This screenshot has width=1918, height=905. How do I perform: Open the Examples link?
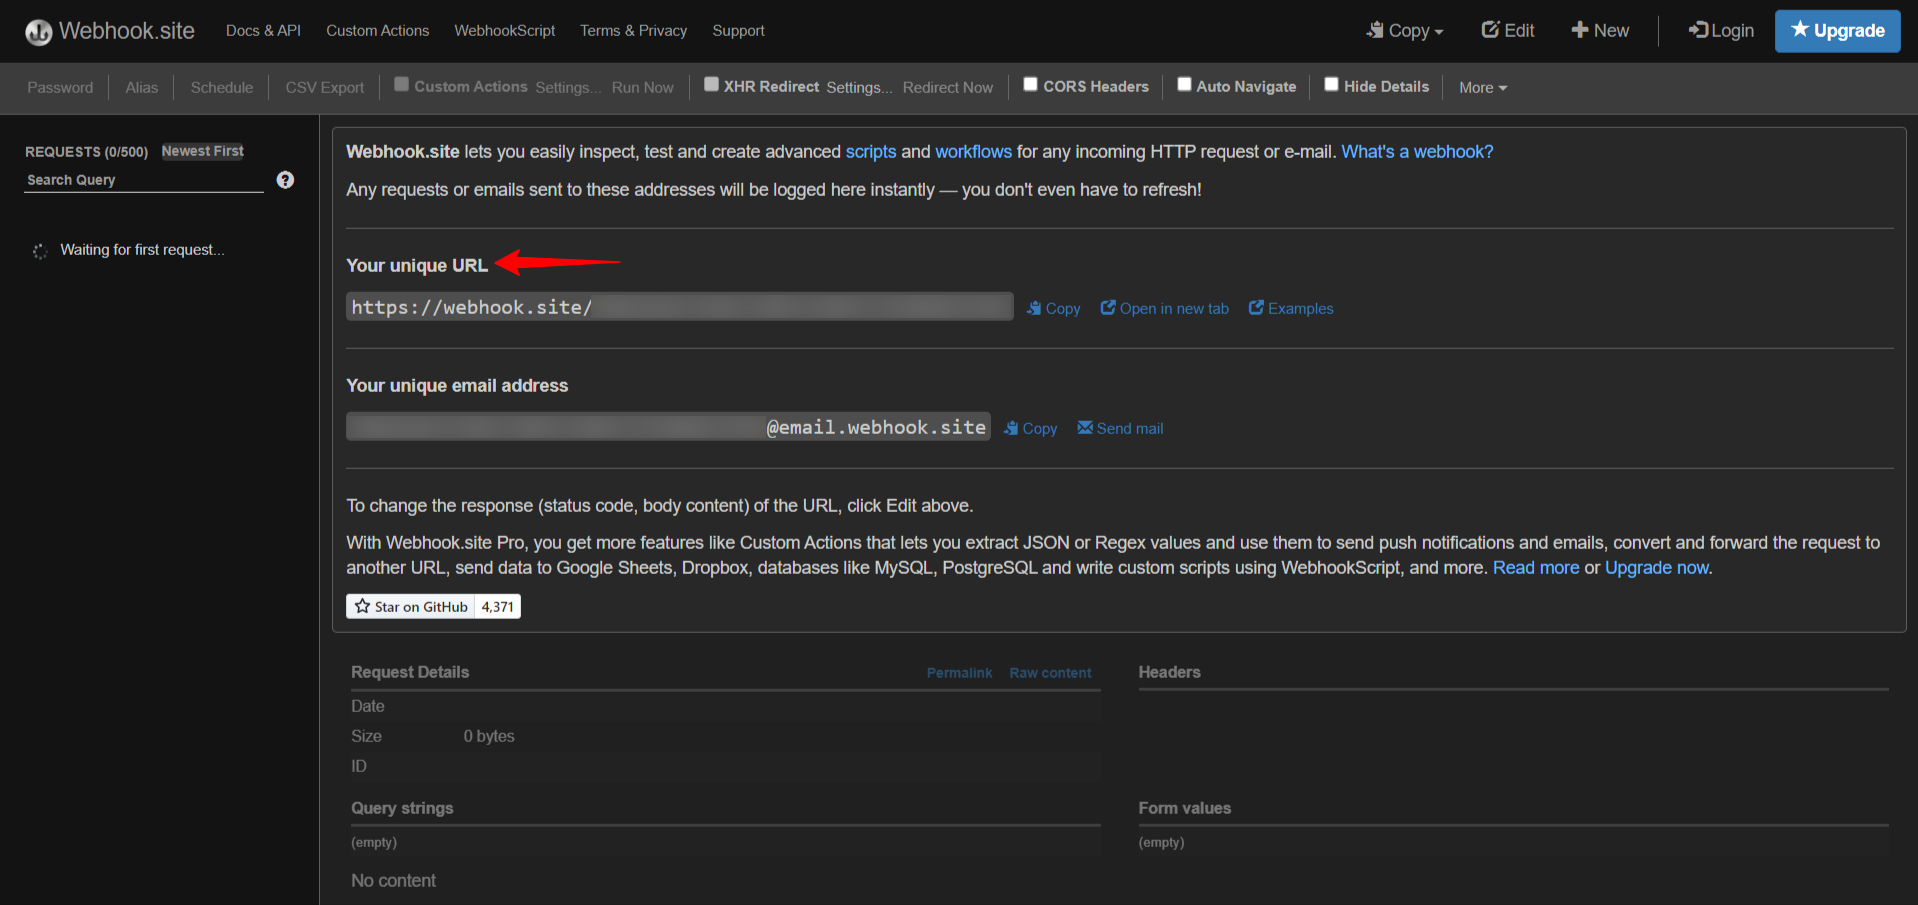(1290, 308)
